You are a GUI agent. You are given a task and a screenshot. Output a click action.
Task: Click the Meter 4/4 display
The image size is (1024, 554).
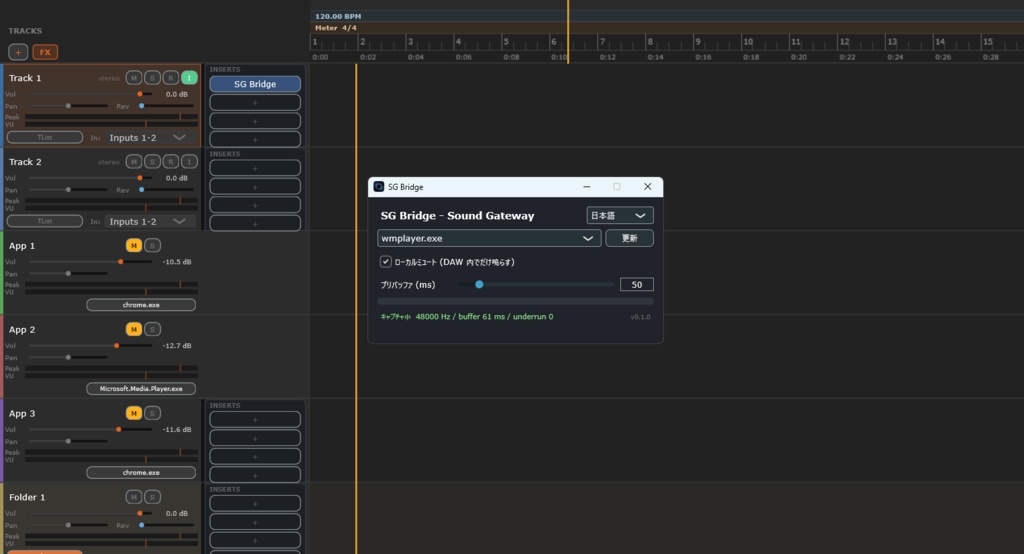[x=336, y=28]
